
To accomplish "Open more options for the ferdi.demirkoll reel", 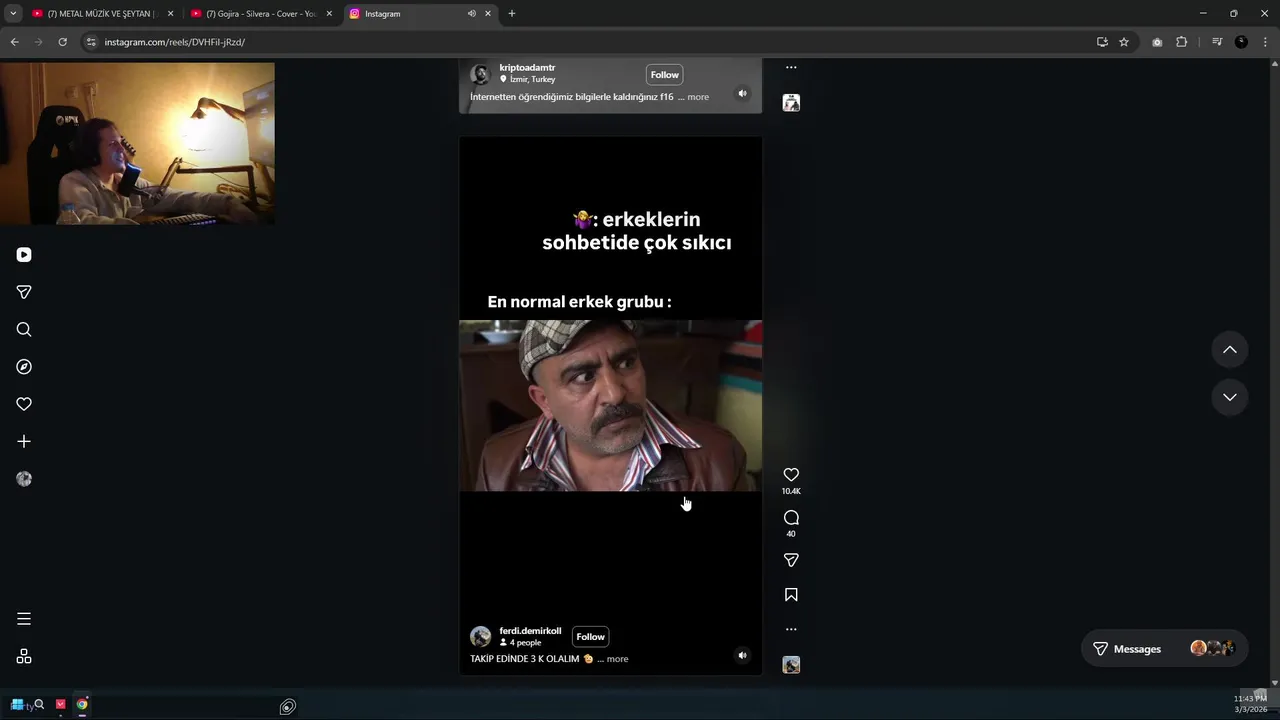I will pos(791,629).
